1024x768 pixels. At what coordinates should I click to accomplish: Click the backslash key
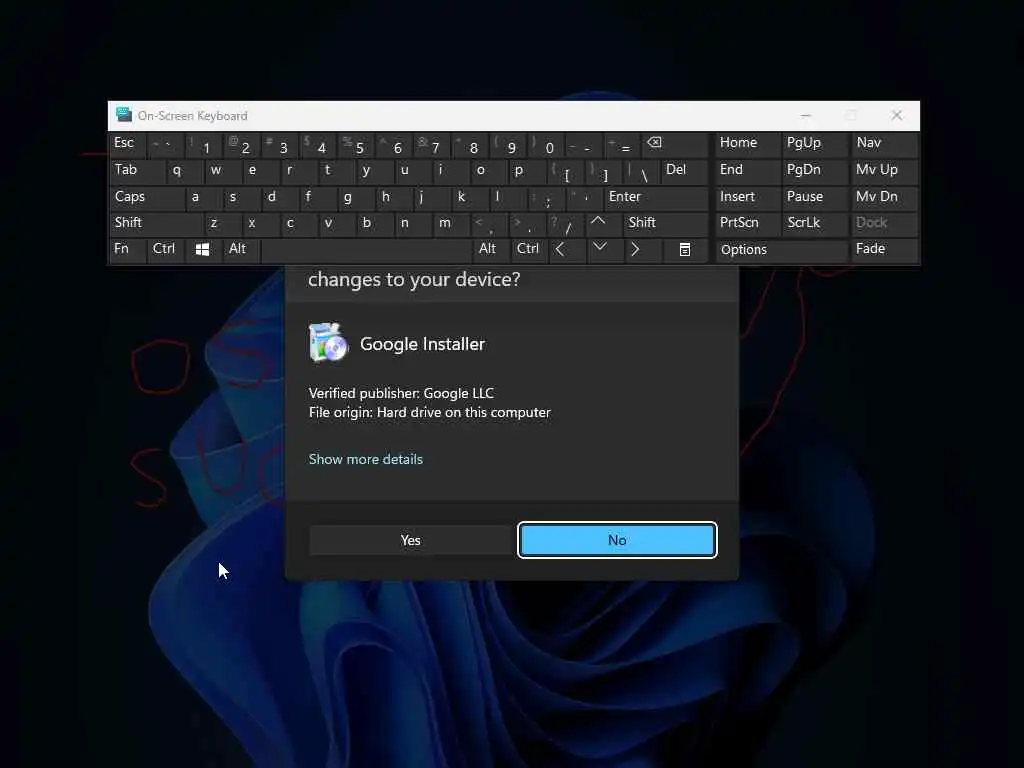[641, 172]
